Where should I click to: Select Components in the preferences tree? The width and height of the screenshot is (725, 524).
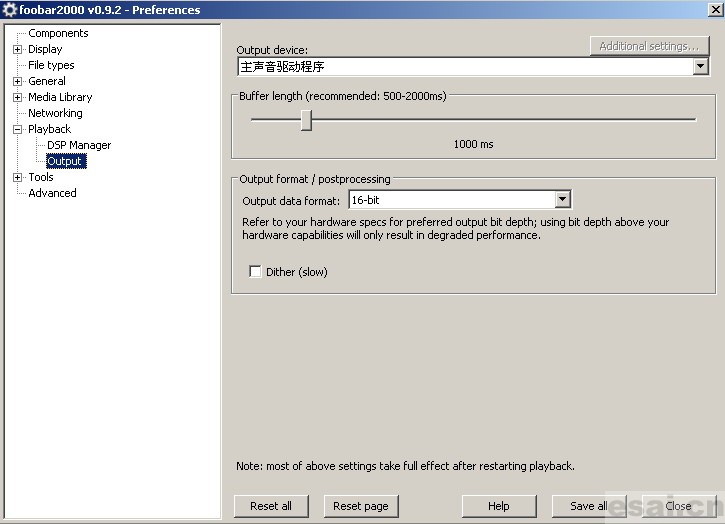coord(58,33)
